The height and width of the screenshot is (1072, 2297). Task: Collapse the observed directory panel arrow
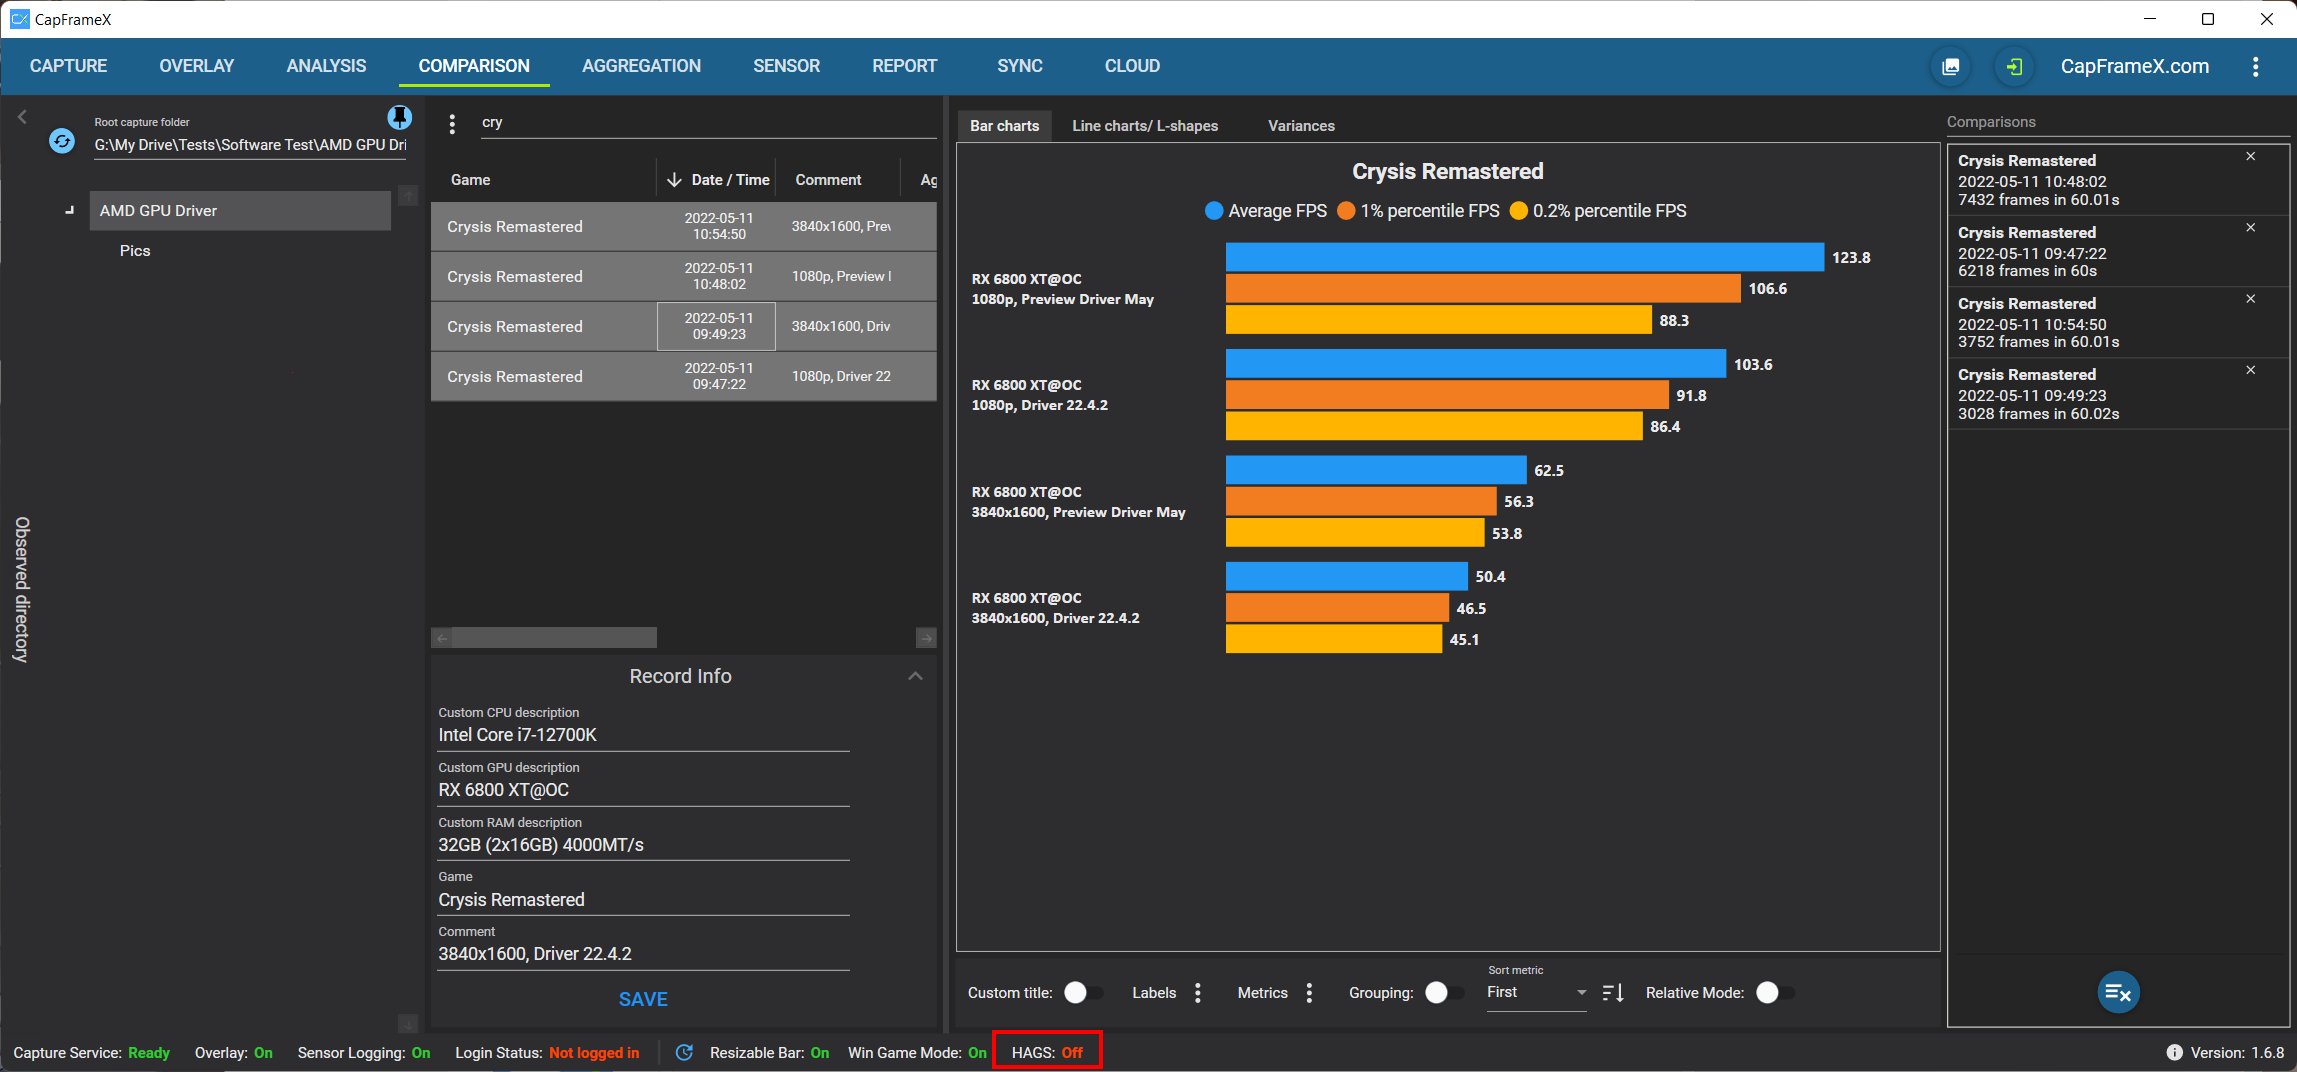[x=22, y=117]
